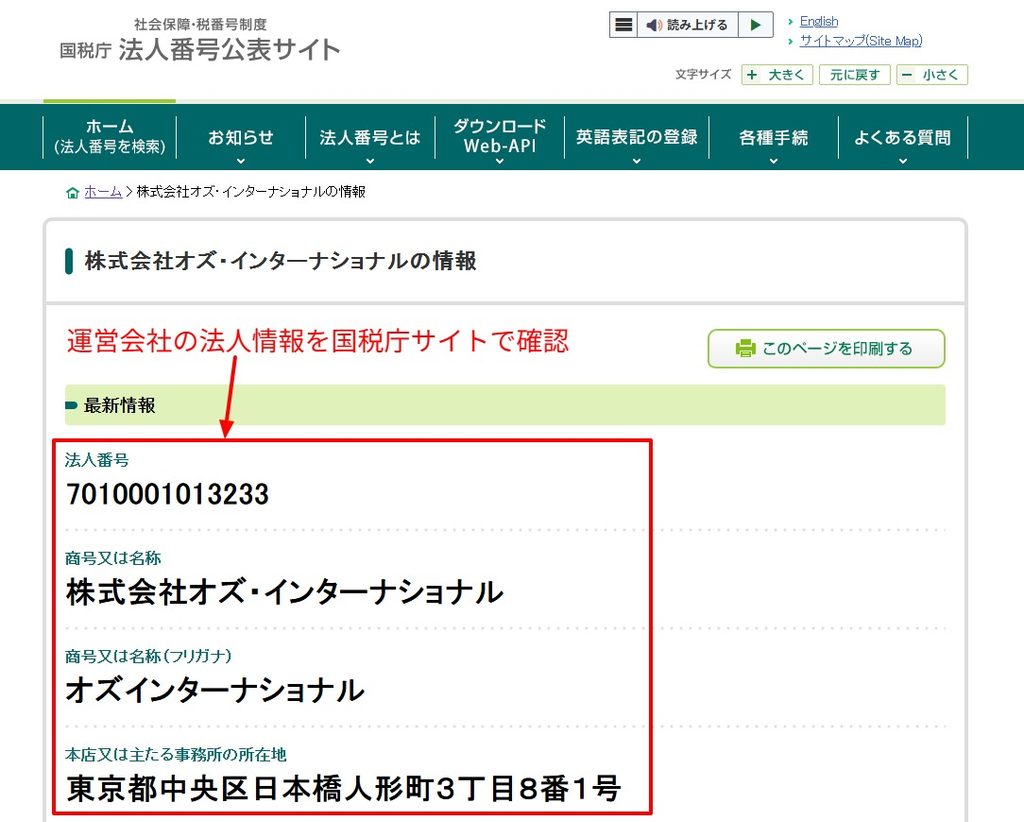Viewport: 1024px width, 822px height.
Task: Open the ダウンロード Web-API menu
Action: pyautogui.click(x=500, y=136)
